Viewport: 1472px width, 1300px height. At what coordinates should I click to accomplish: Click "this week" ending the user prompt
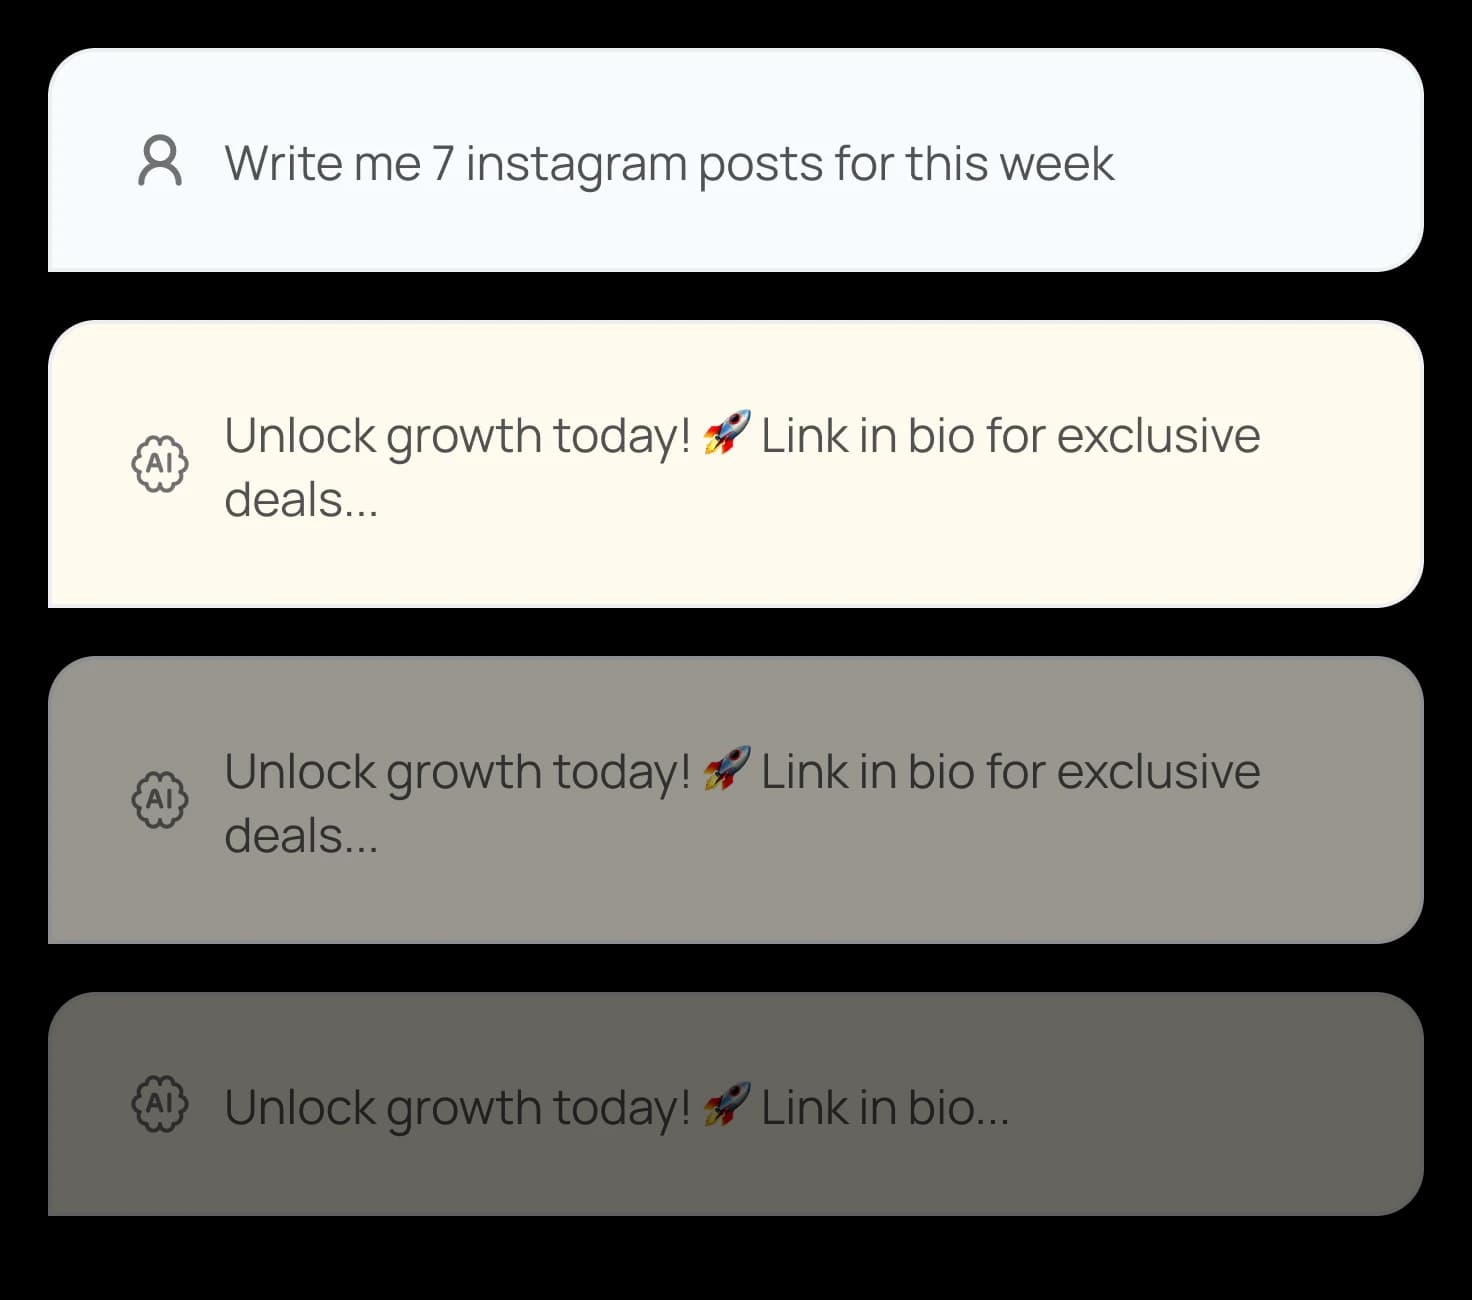(x=1010, y=163)
